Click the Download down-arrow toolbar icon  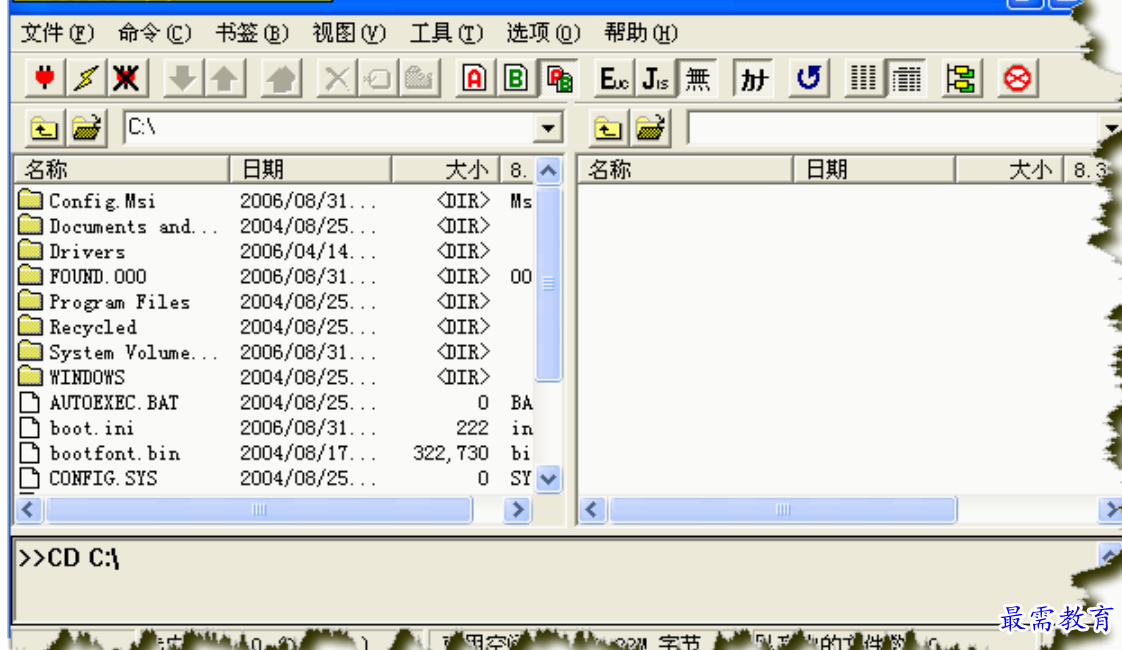click(x=183, y=78)
